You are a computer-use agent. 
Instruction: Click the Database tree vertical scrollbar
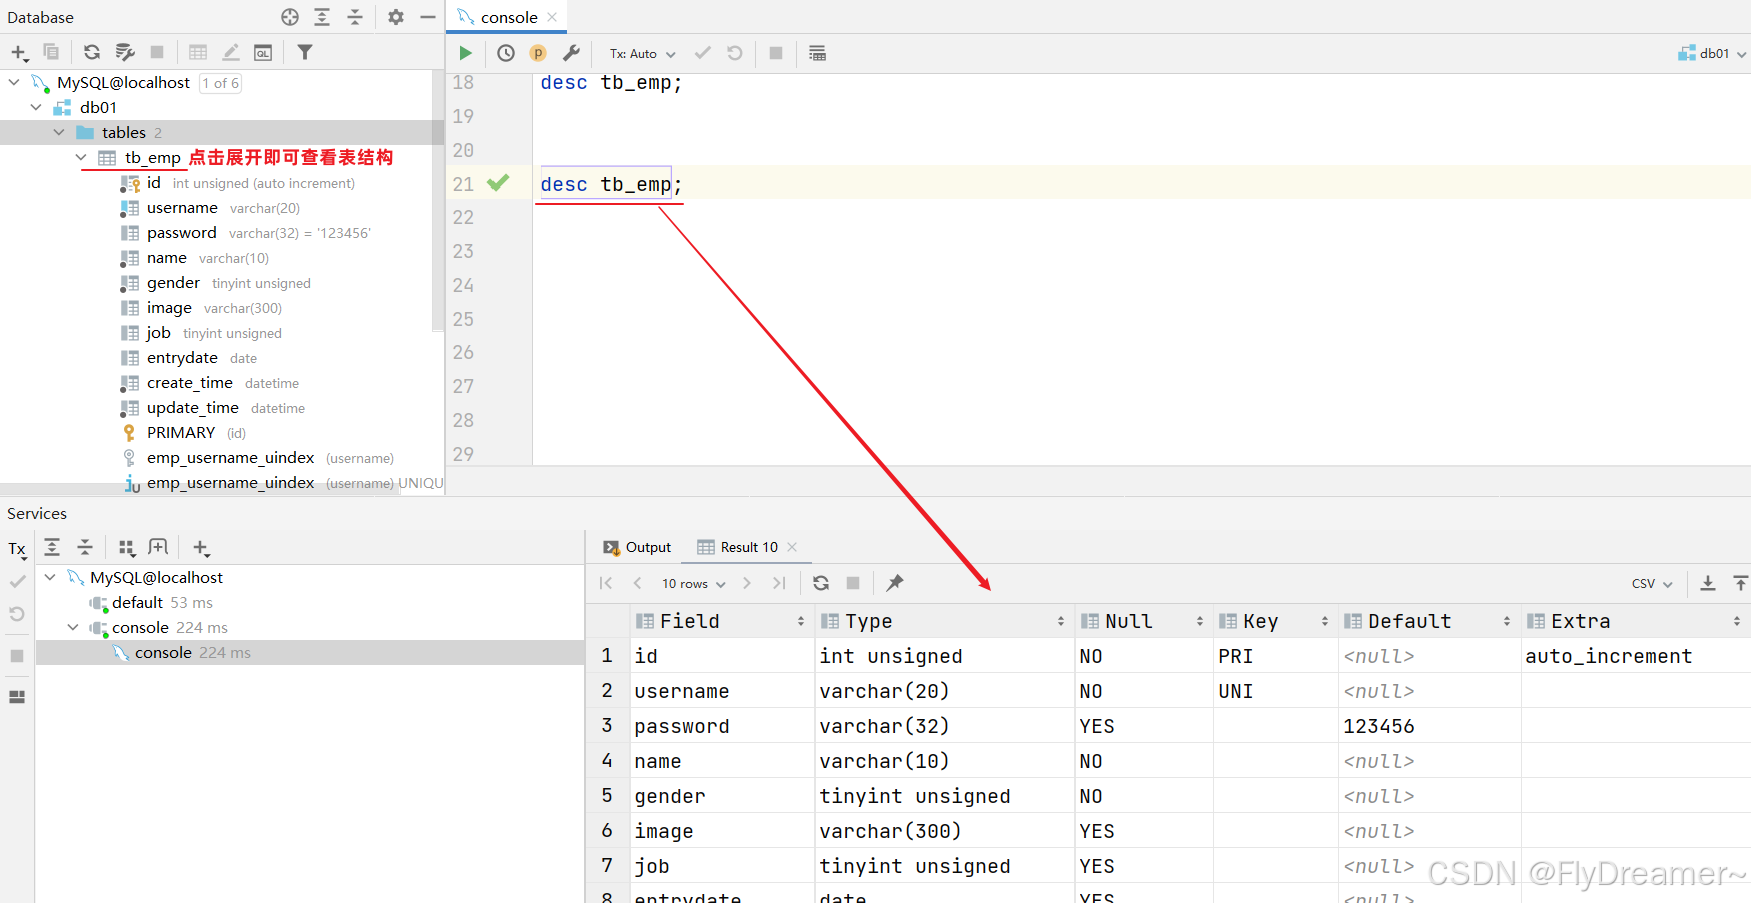[437, 200]
